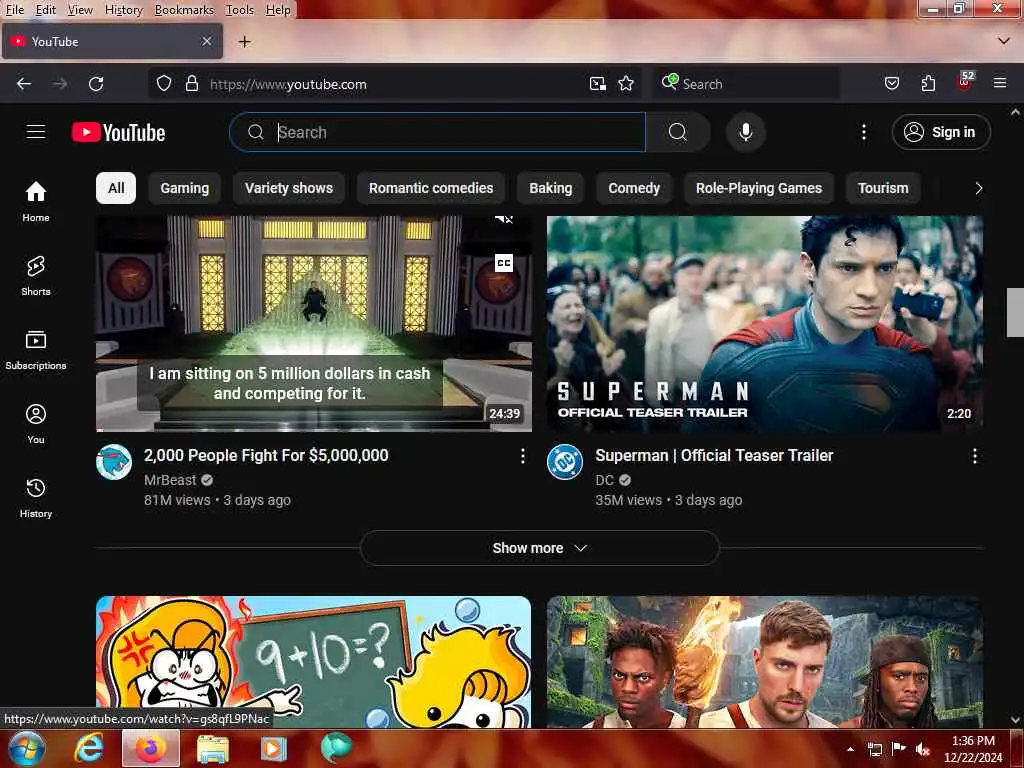The height and width of the screenshot is (768, 1024).
Task: Show hidden system tray icons
Action: point(850,748)
